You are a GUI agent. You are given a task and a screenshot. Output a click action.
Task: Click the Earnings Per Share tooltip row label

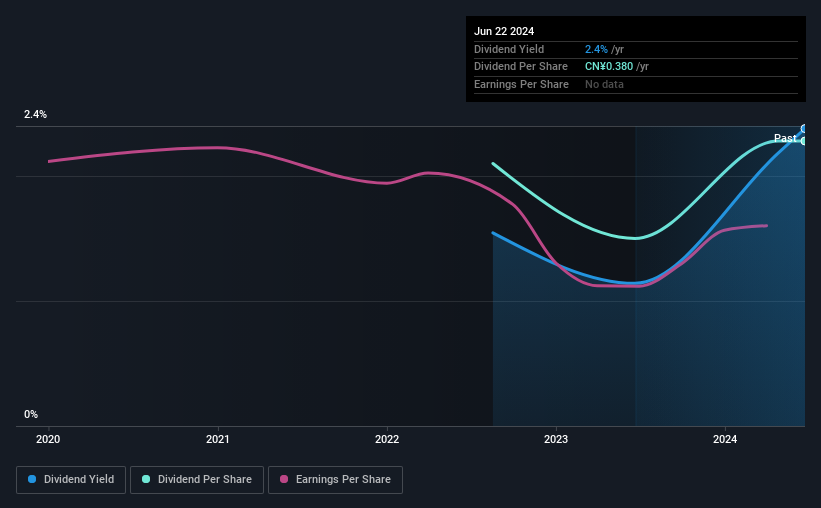pyautogui.click(x=521, y=84)
